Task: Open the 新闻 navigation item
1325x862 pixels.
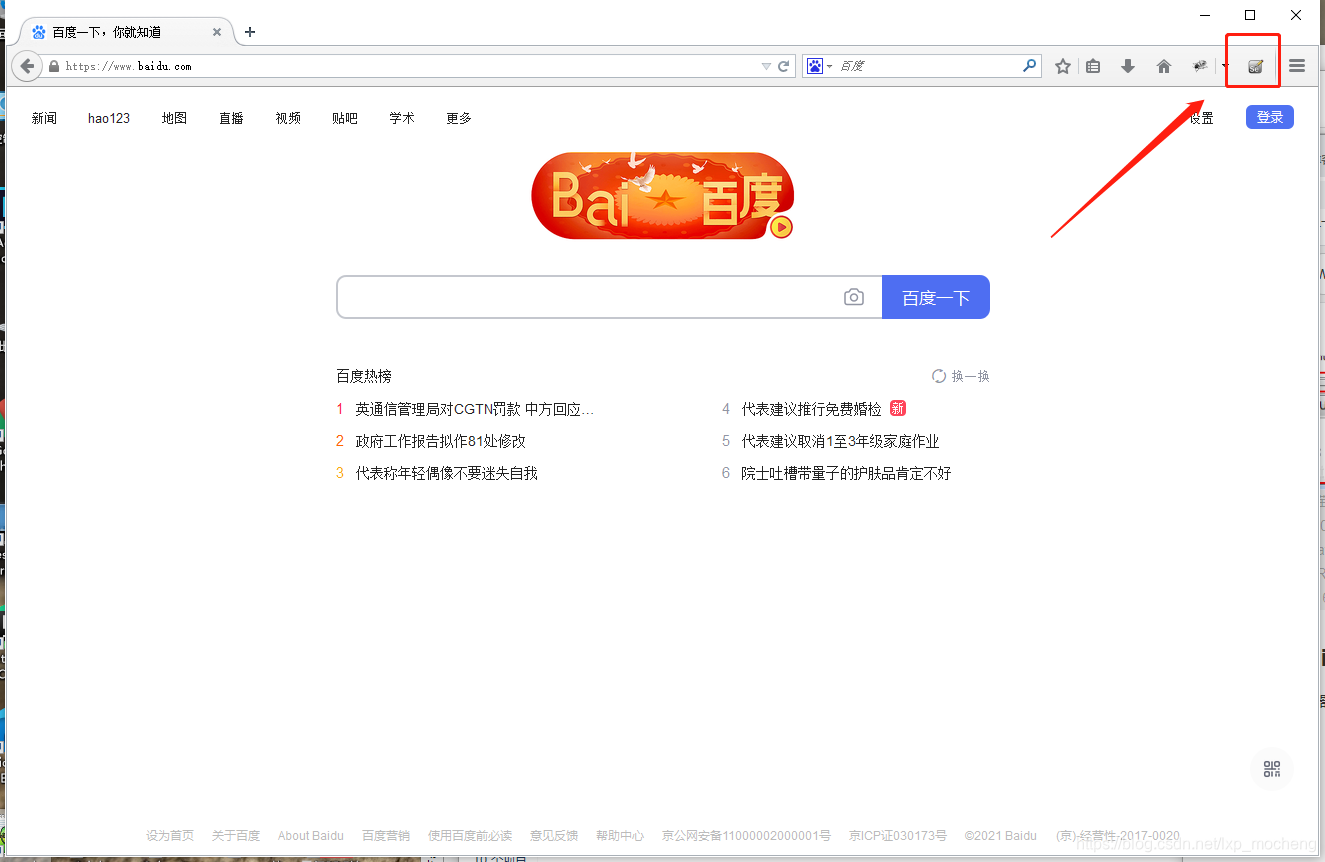Action: (44, 117)
